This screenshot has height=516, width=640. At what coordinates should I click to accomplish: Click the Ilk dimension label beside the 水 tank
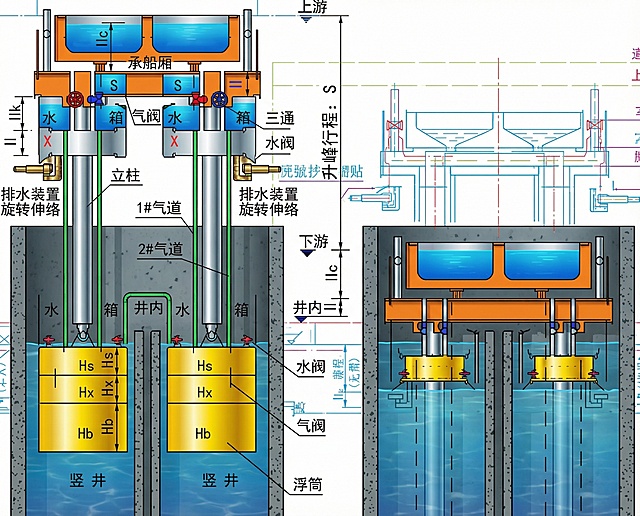coord(16,113)
